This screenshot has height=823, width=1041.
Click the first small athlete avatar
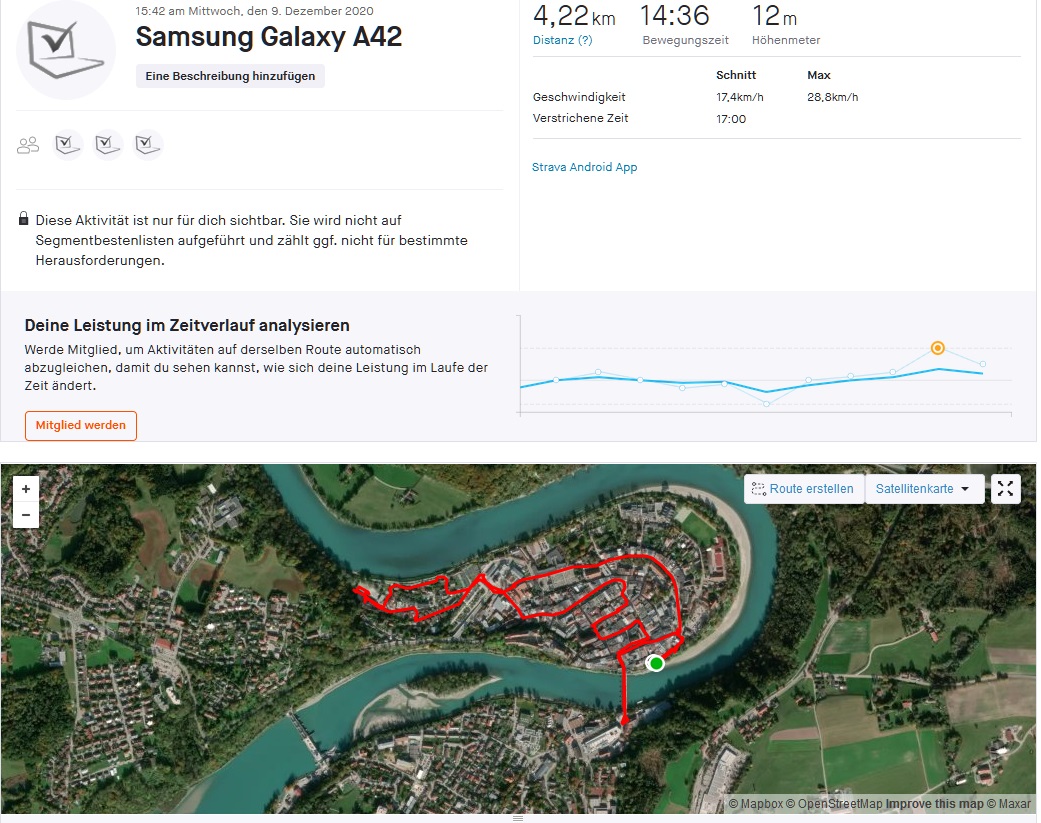[68, 145]
